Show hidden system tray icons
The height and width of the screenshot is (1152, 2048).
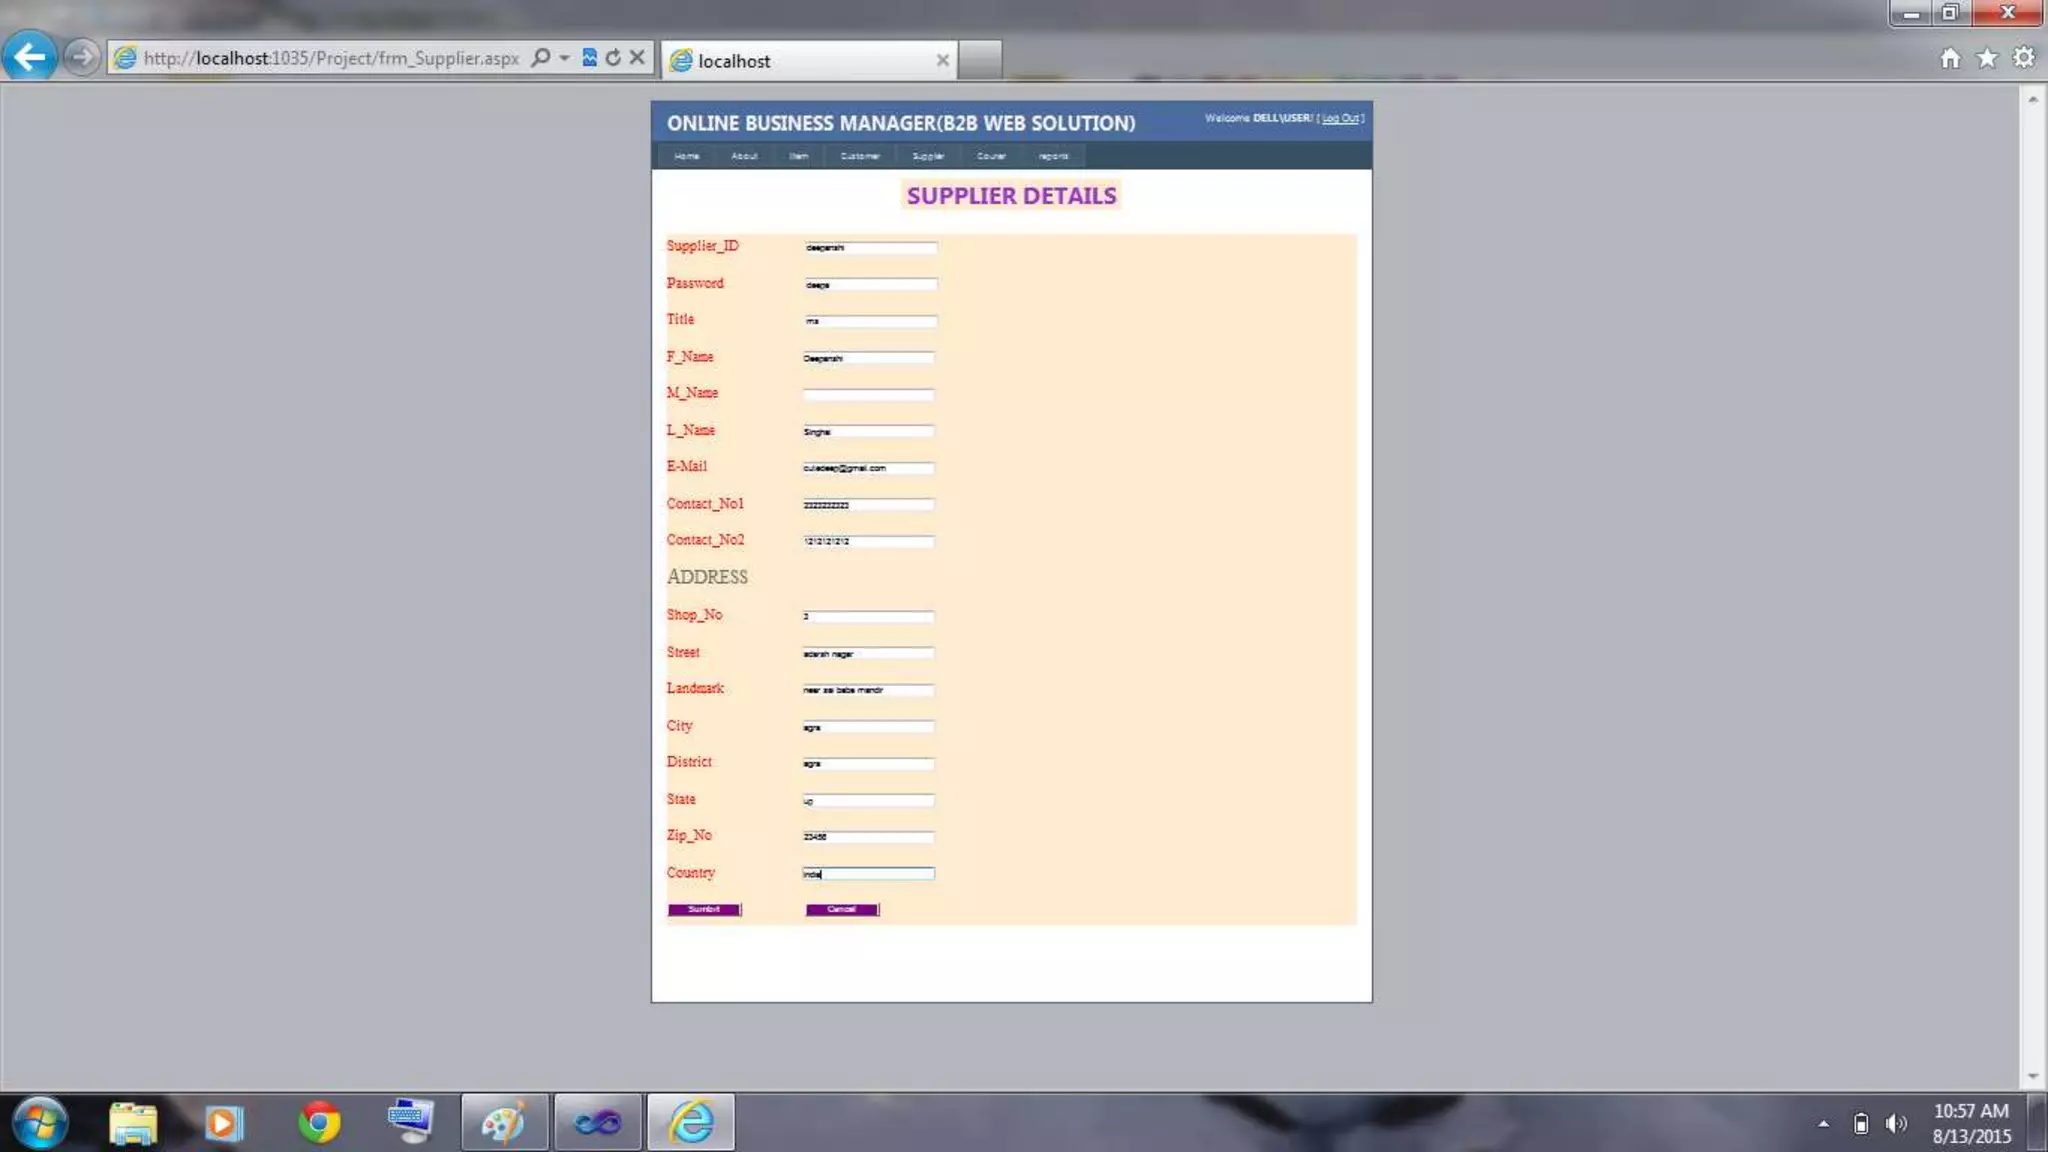click(x=1824, y=1124)
